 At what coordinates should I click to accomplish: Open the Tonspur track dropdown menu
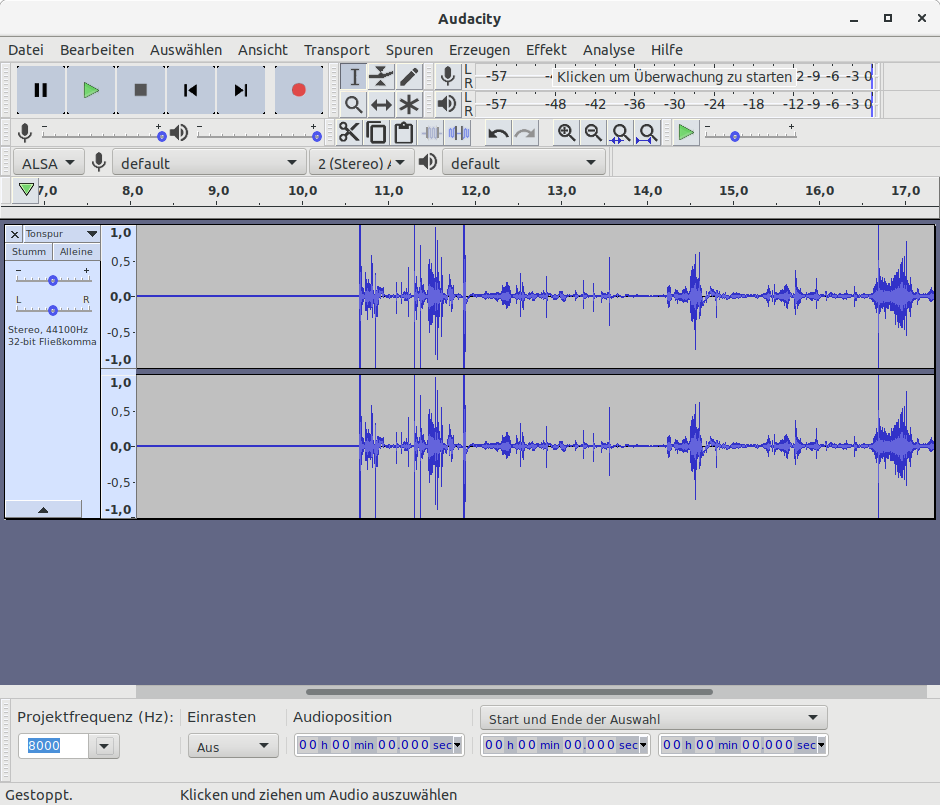(61, 234)
